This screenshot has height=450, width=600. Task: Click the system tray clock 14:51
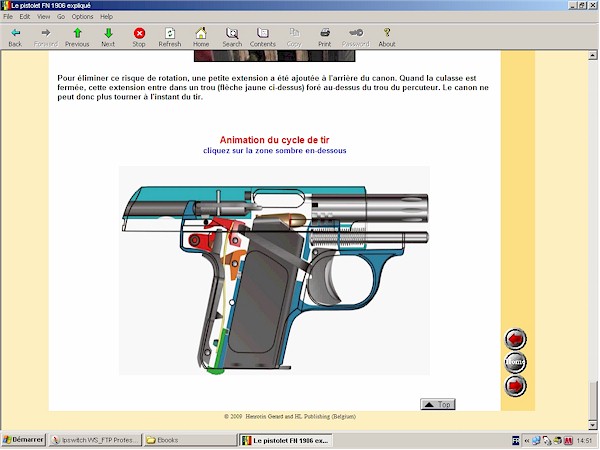click(x=584, y=440)
